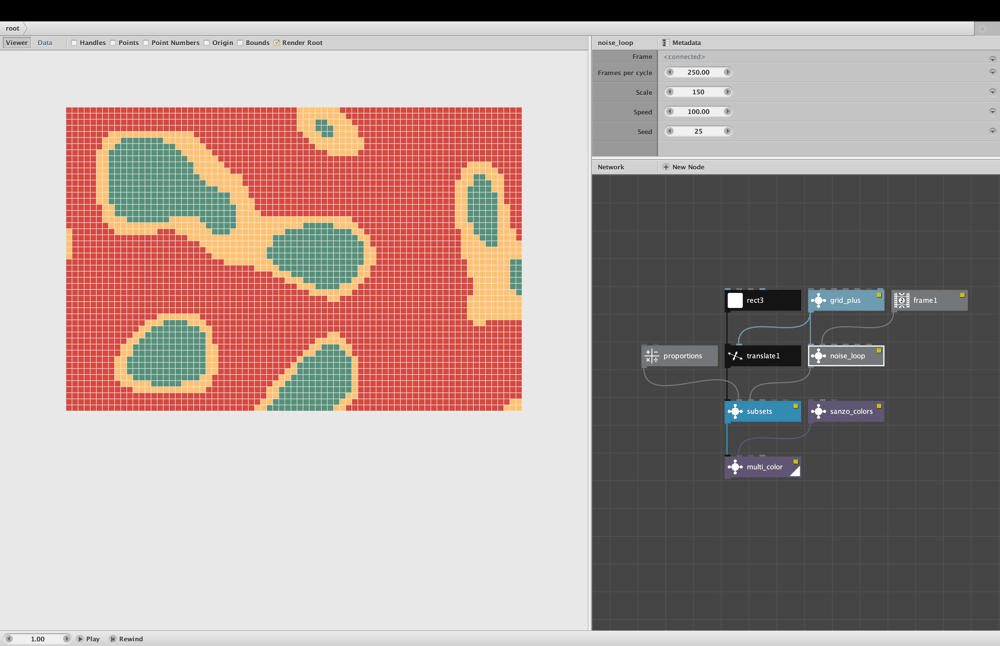Click the proportions node icon
This screenshot has width=1000, height=646.
coord(652,356)
